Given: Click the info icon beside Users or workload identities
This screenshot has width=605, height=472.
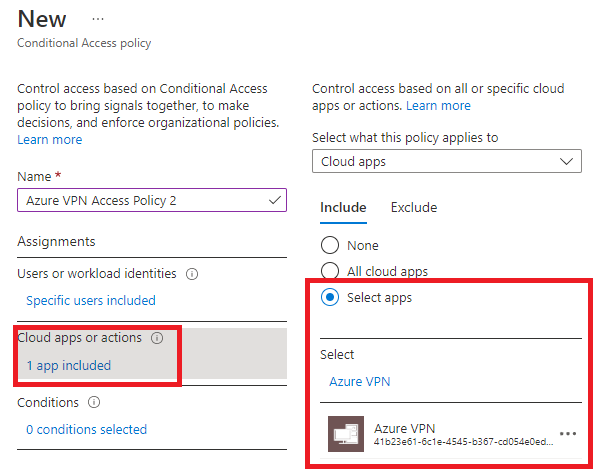Looking at the screenshot, I should click(x=192, y=274).
